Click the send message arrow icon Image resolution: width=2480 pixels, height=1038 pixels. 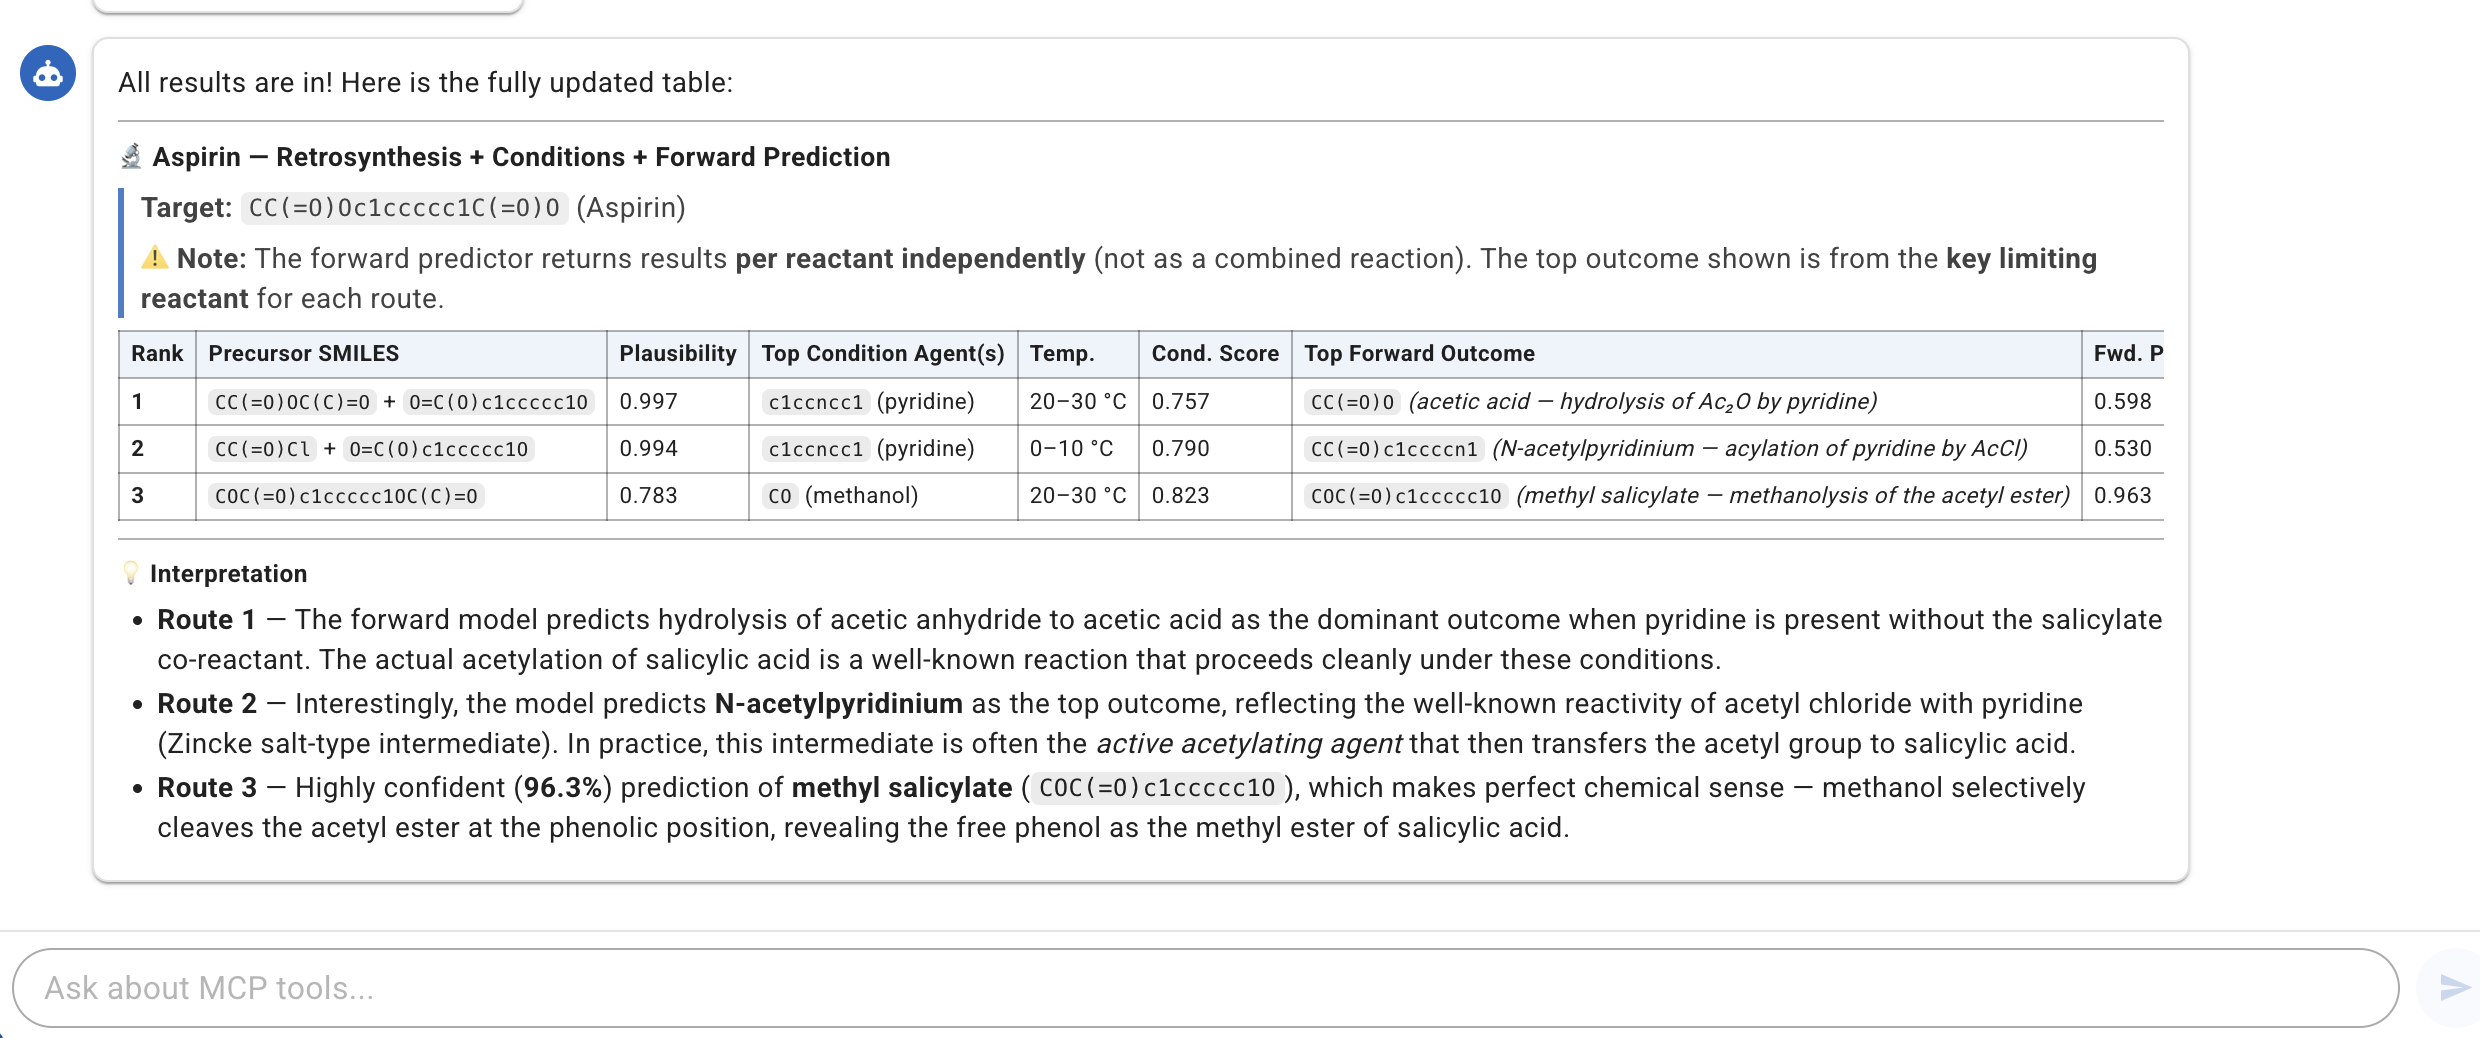coord(2453,988)
